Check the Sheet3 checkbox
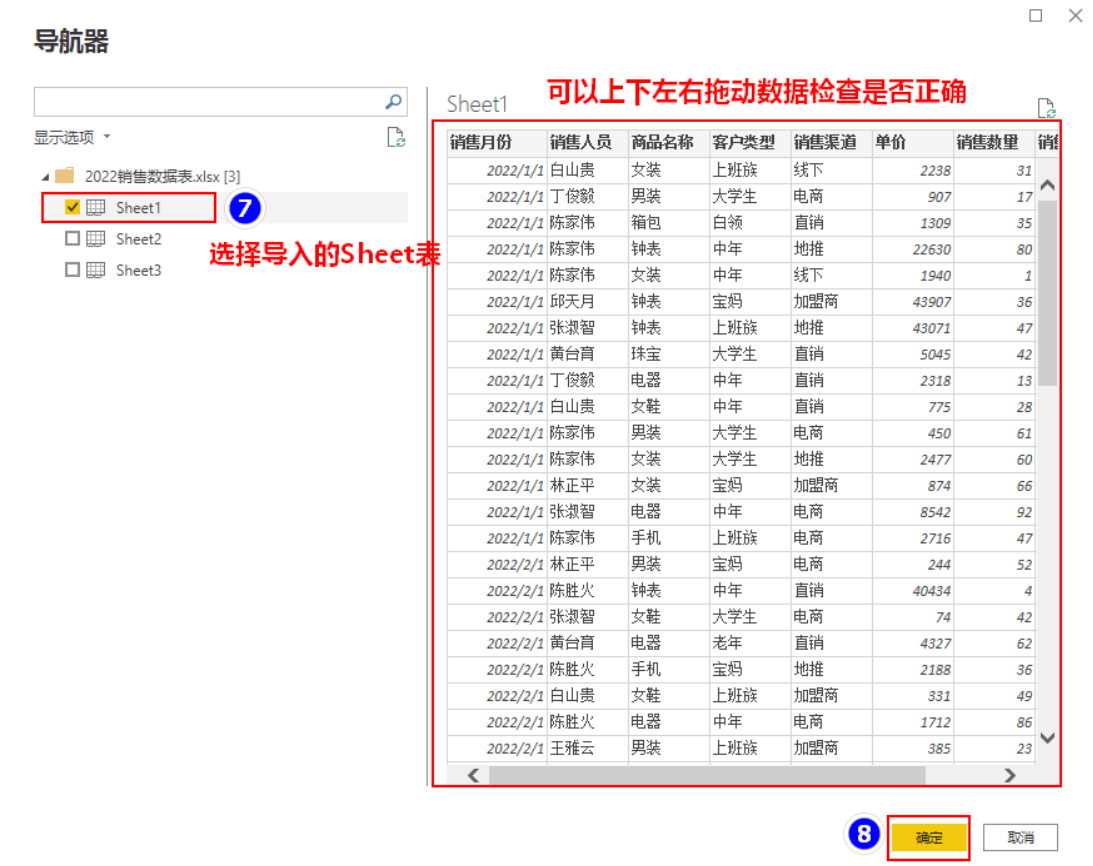 pyautogui.click(x=72, y=270)
